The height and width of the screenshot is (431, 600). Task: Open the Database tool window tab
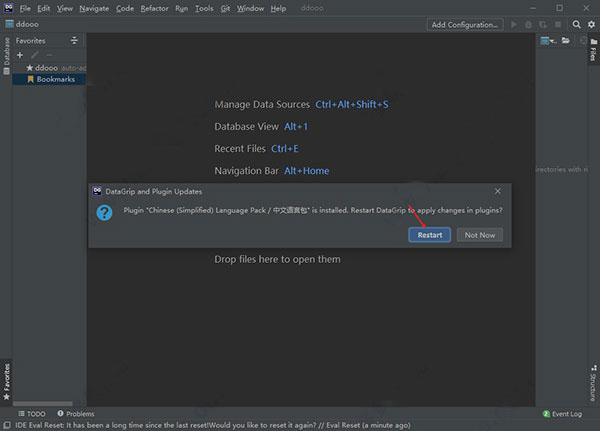click(7, 56)
